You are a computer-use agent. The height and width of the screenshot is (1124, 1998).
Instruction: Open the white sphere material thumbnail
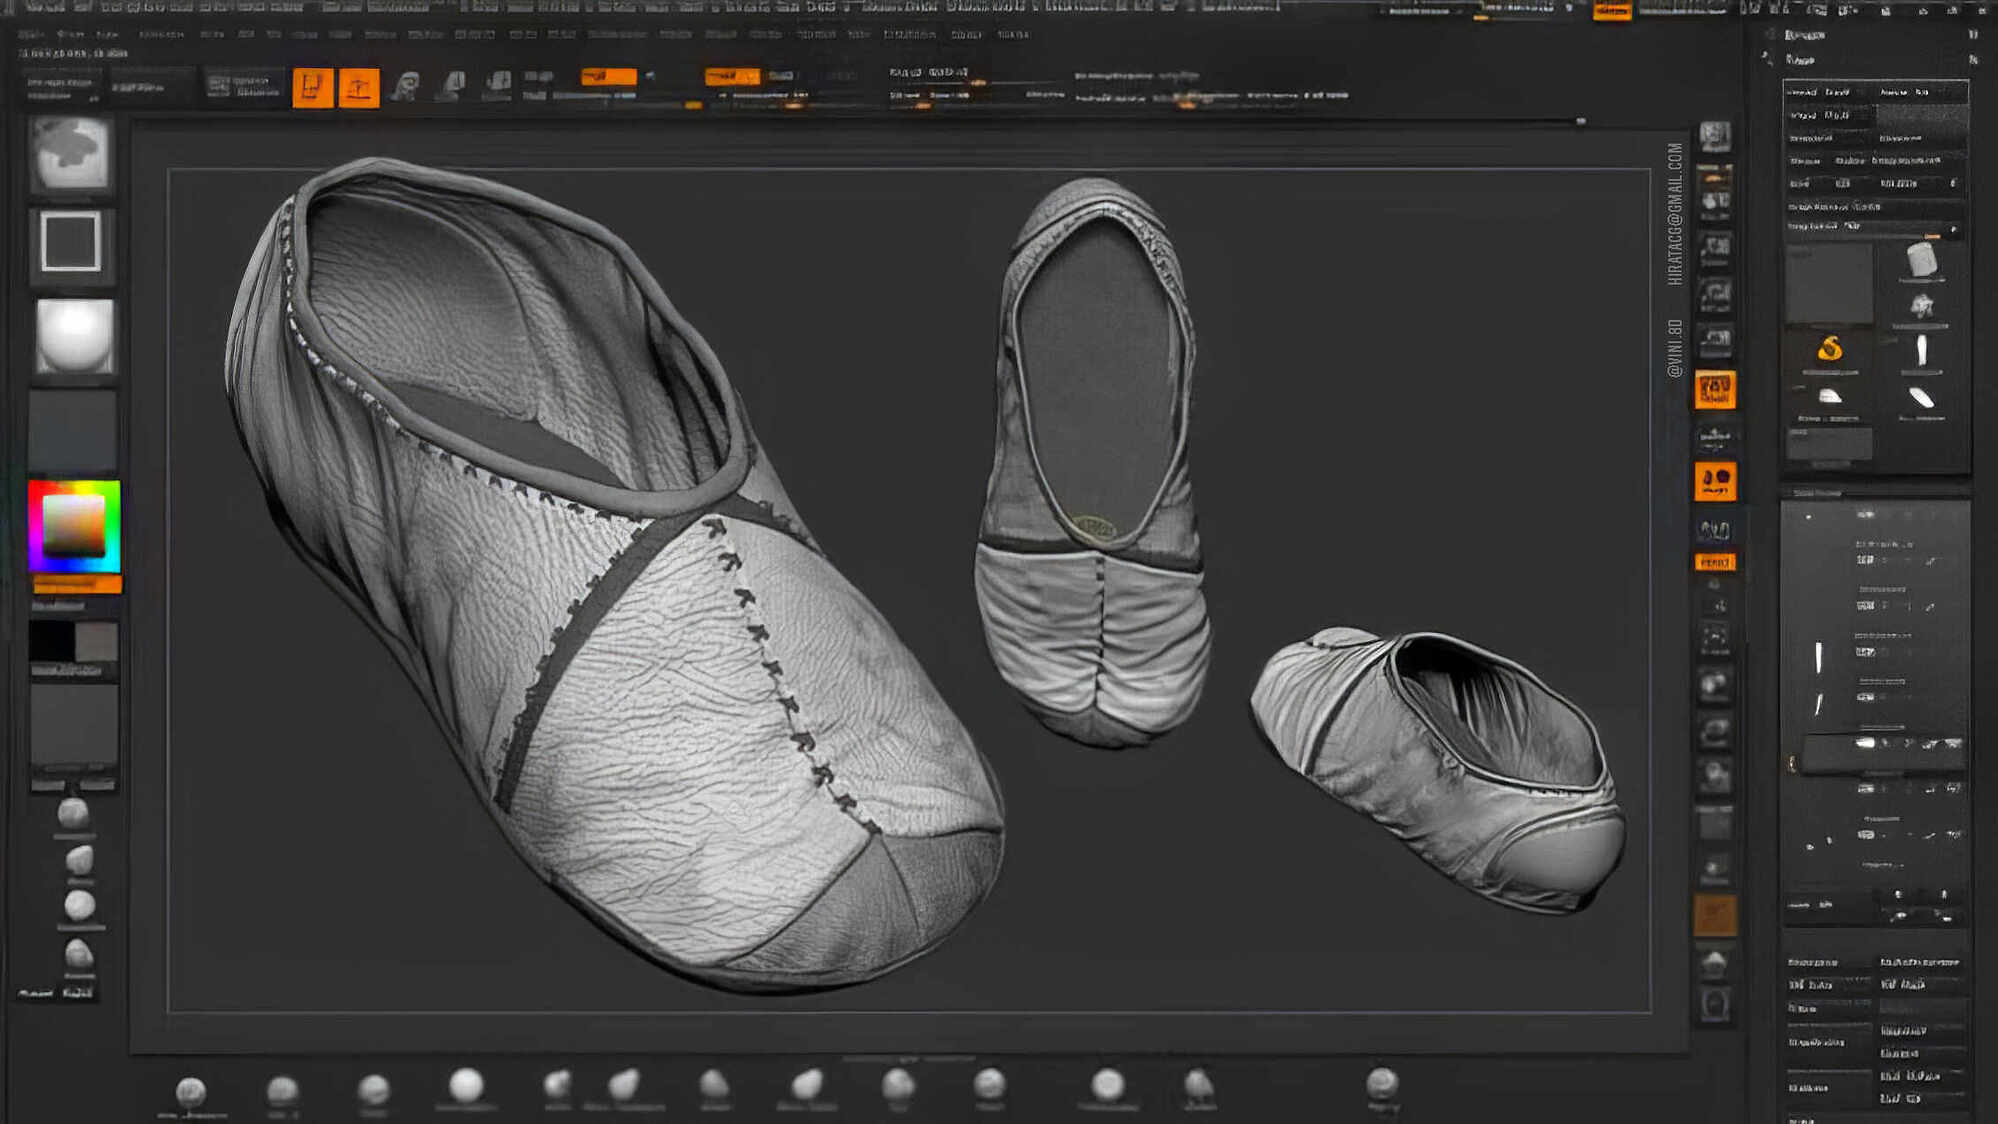74,336
